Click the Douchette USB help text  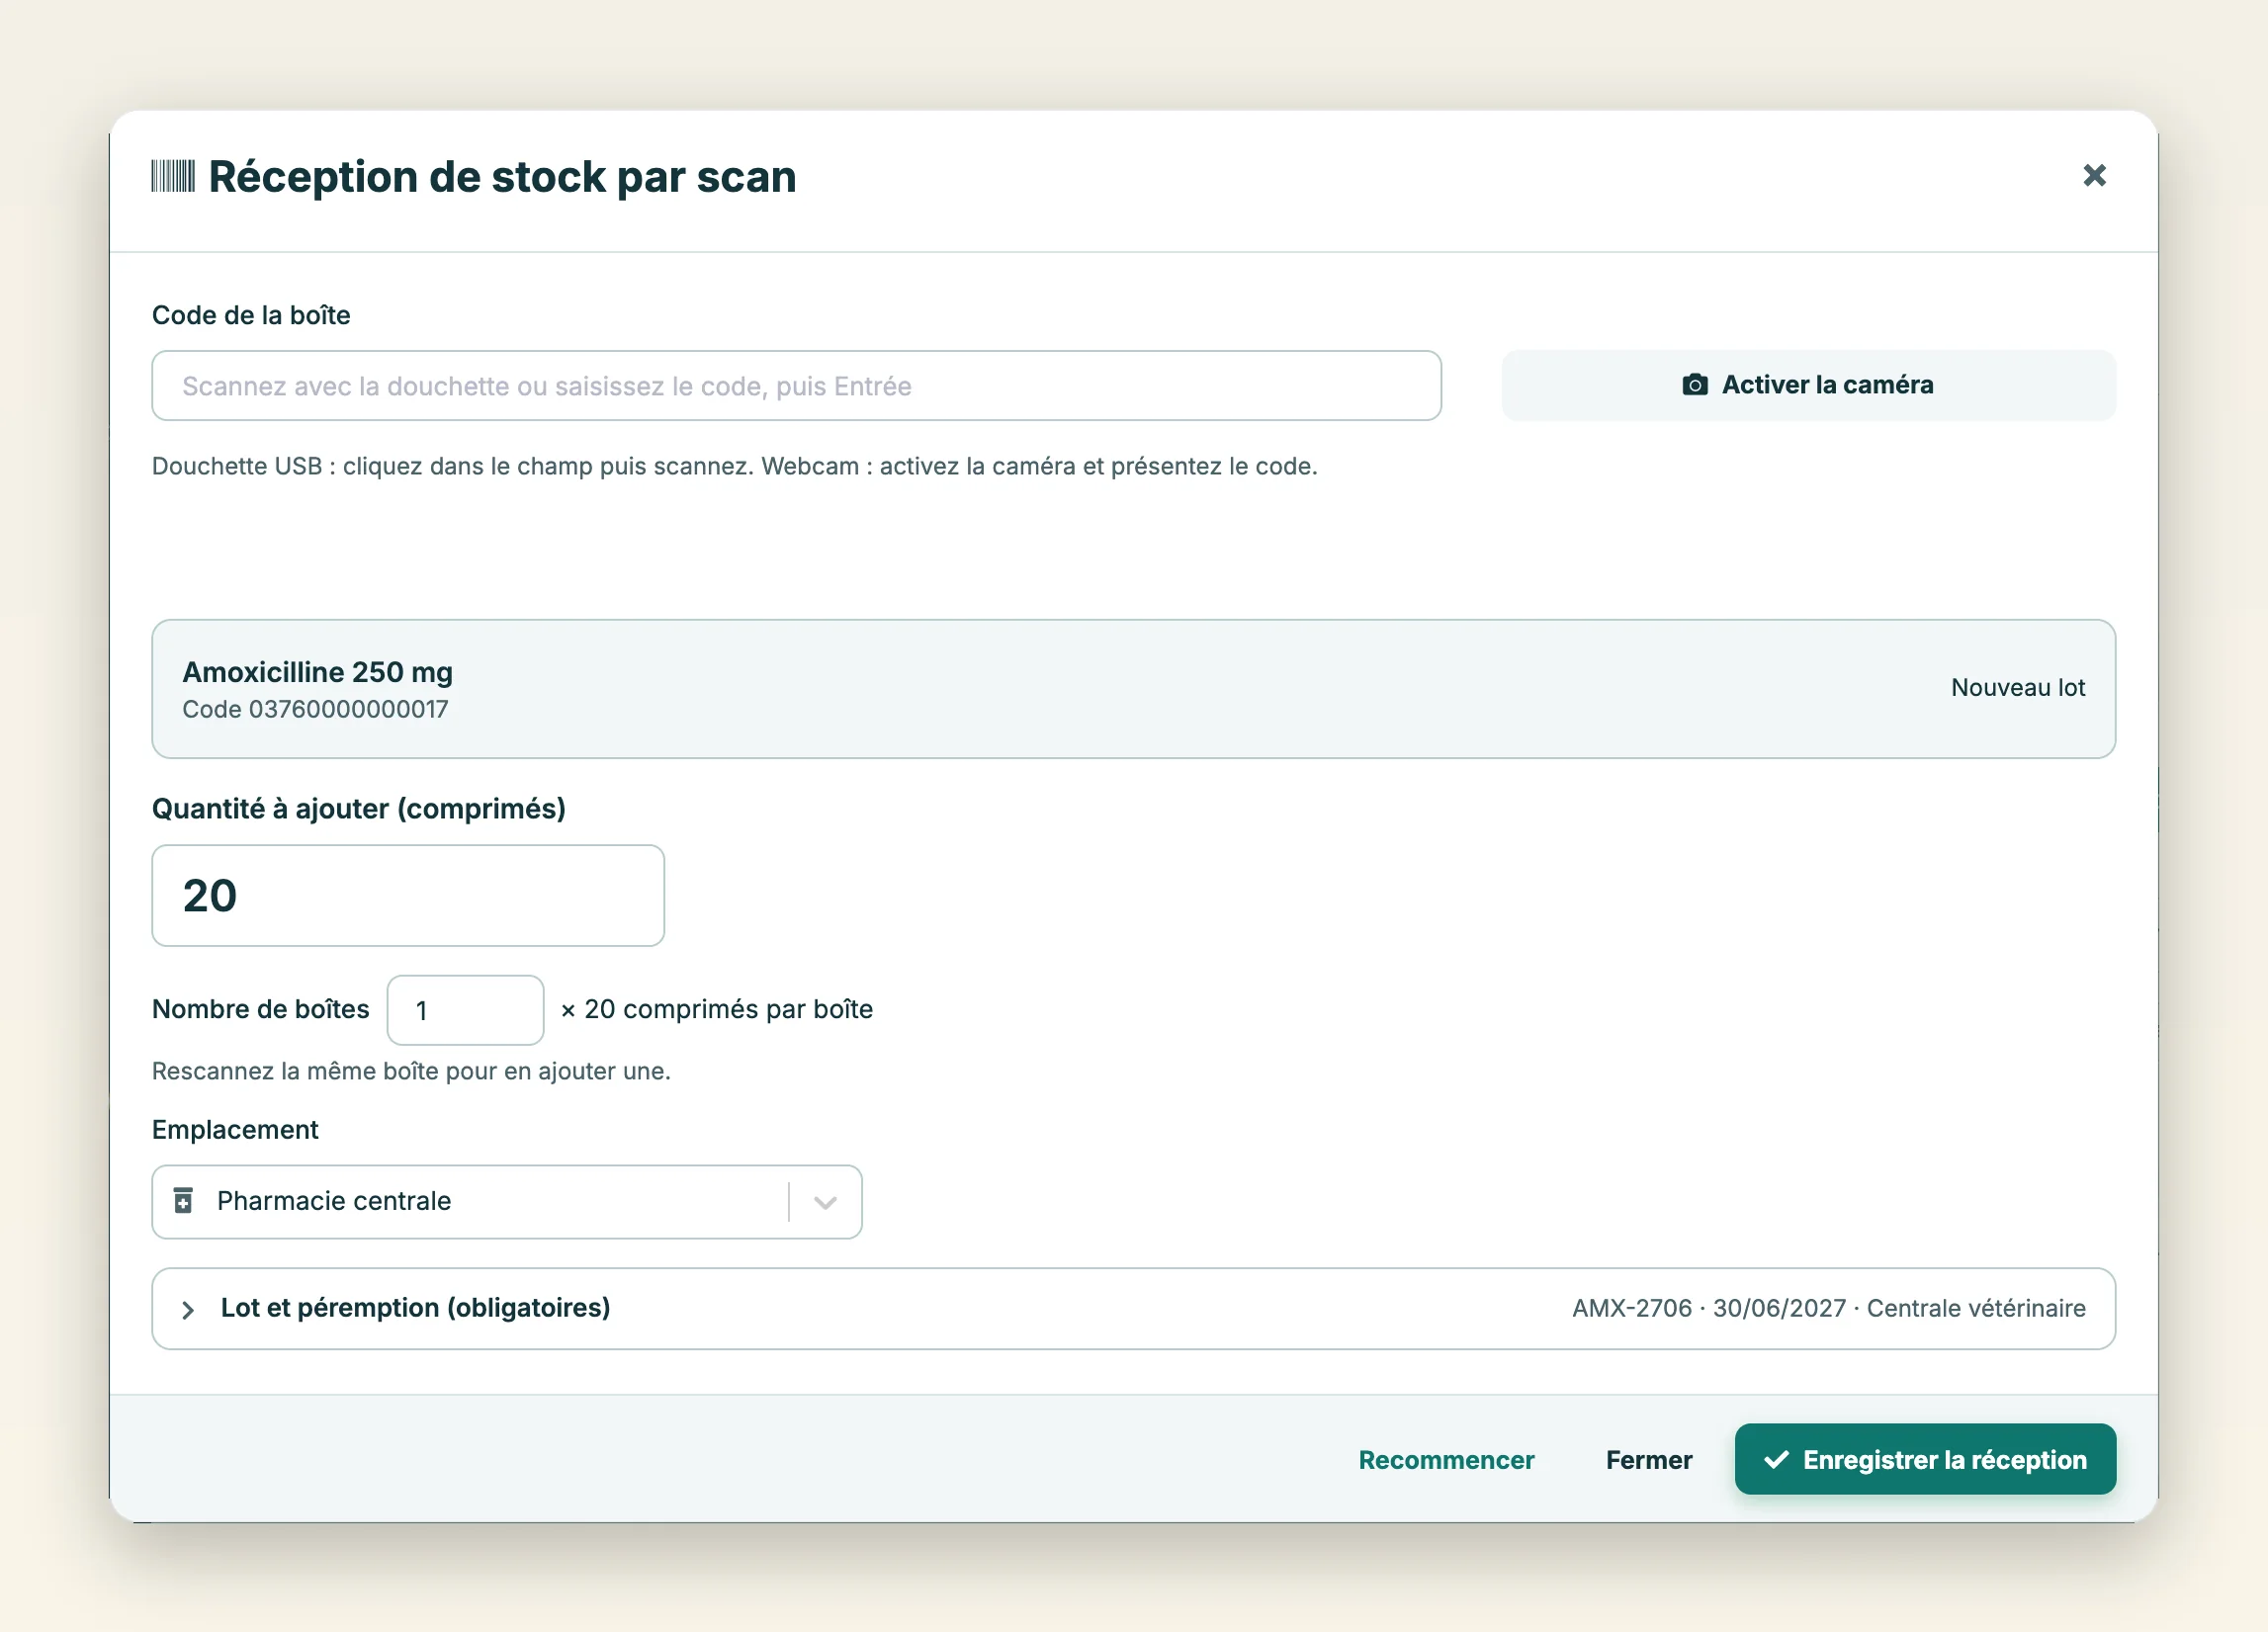(734, 466)
